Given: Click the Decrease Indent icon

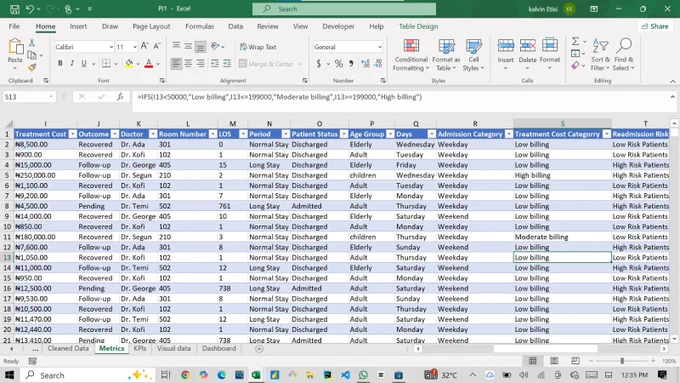Looking at the screenshot, I should point(215,64).
